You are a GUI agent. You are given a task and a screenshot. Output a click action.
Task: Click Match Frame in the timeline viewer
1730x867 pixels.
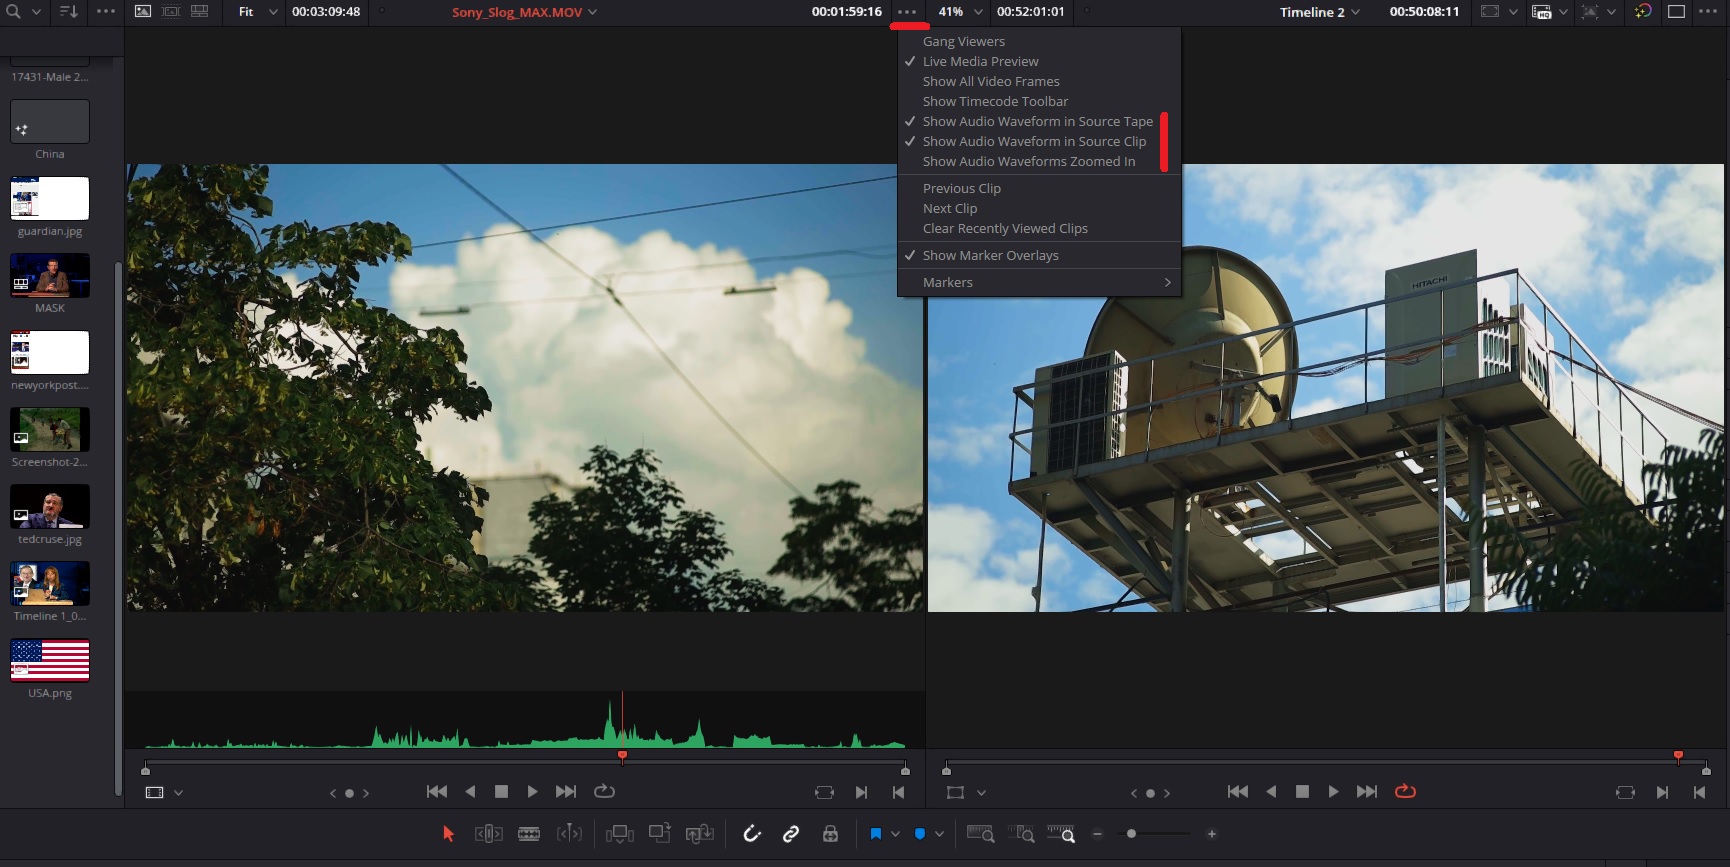click(x=1625, y=792)
